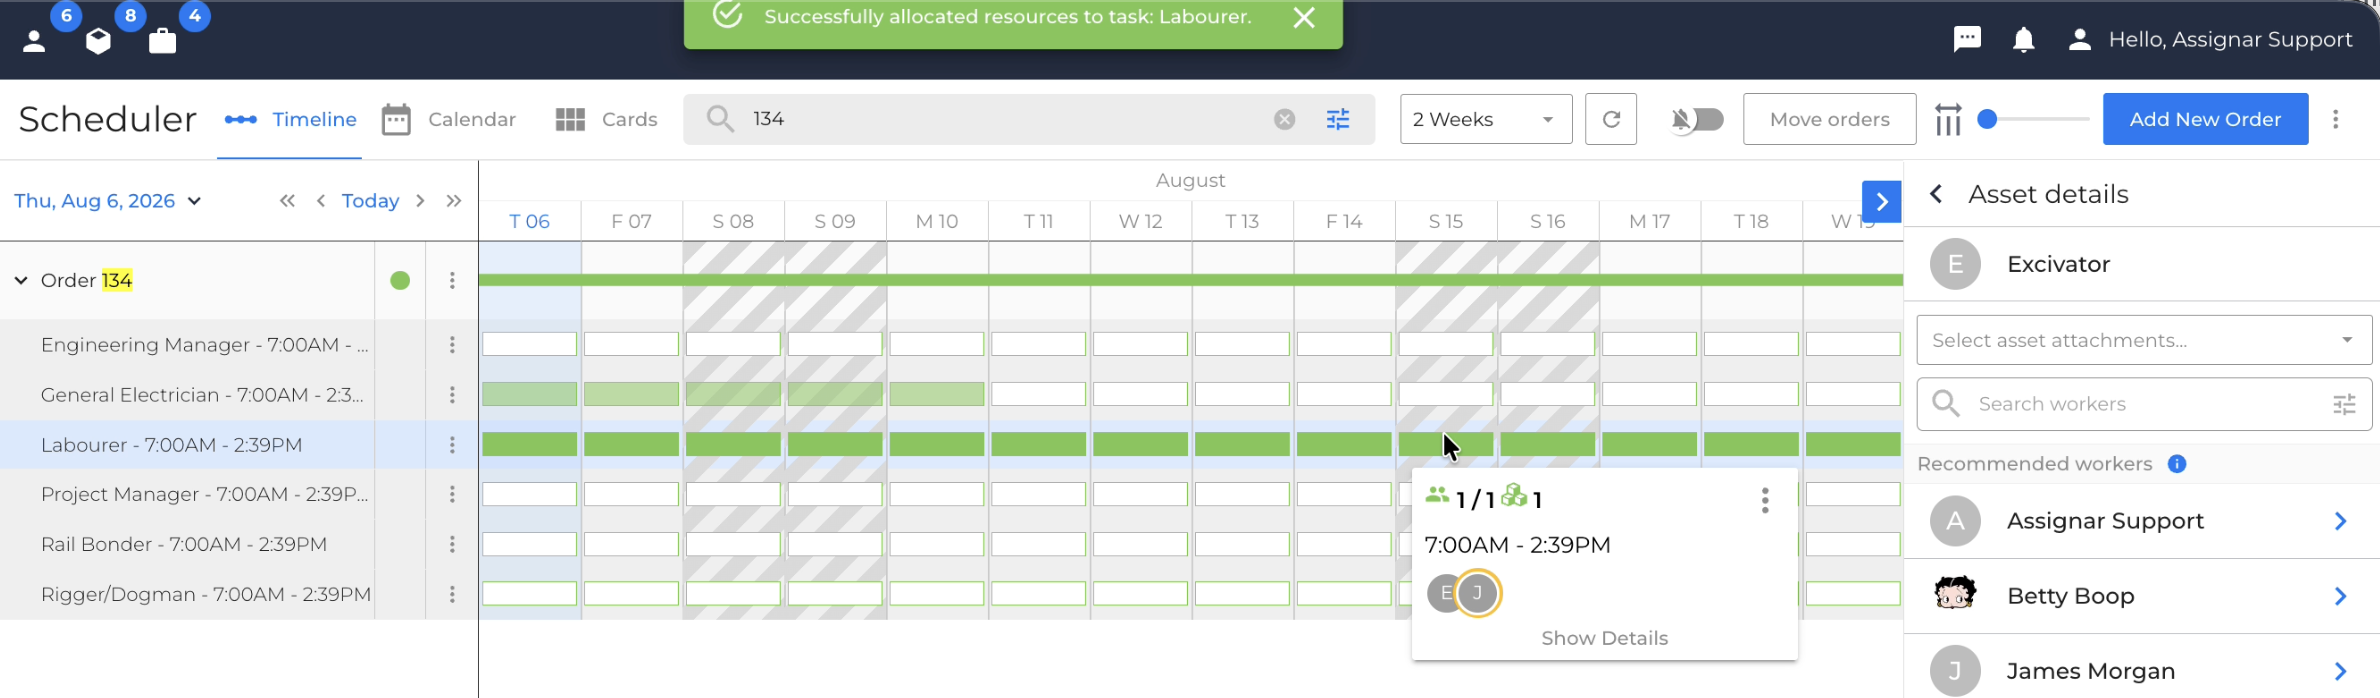Click the Add New Order button

coord(2205,119)
